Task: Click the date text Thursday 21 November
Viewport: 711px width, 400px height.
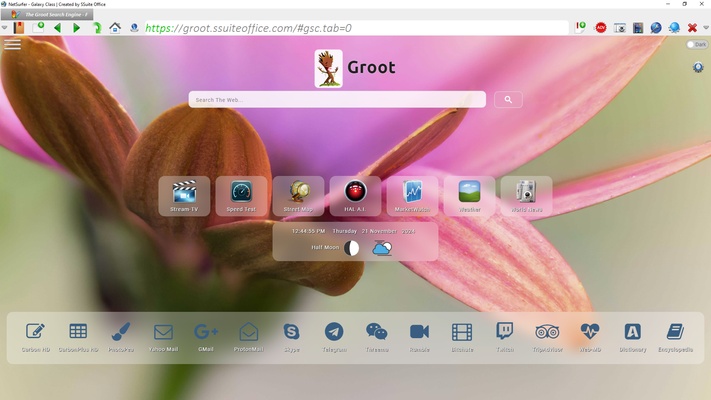Action: point(365,231)
